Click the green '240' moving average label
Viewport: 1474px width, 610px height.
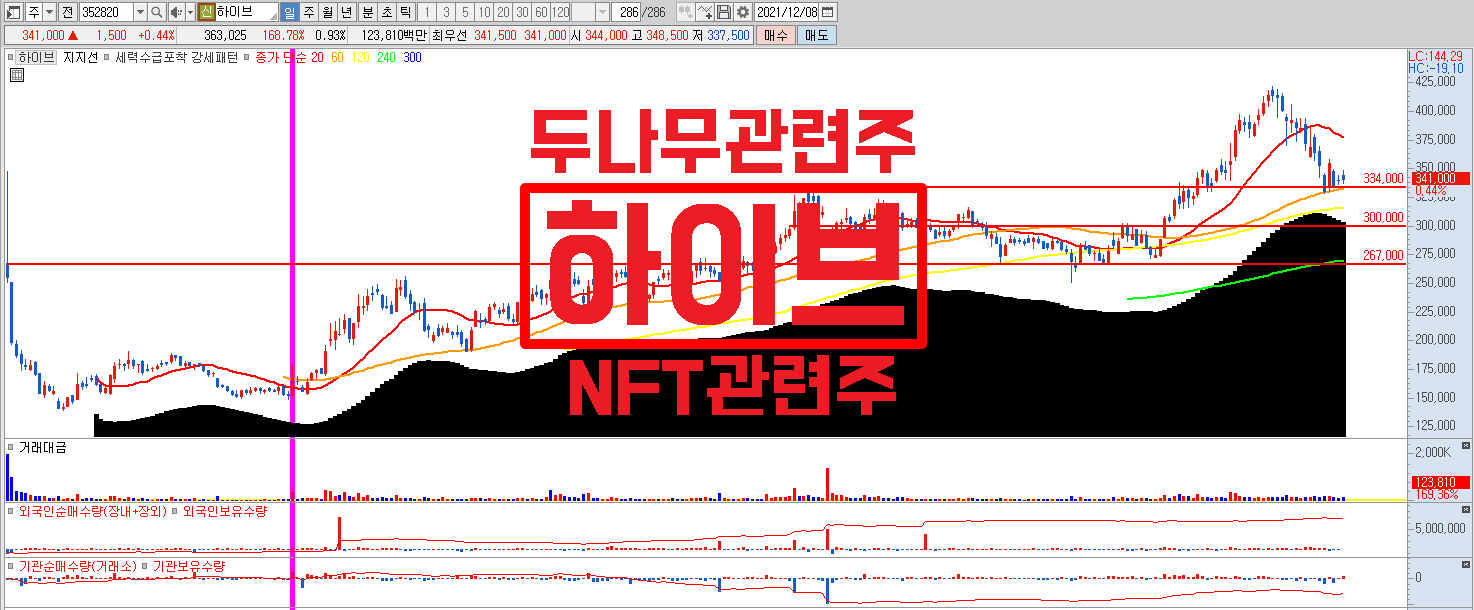click(x=386, y=58)
